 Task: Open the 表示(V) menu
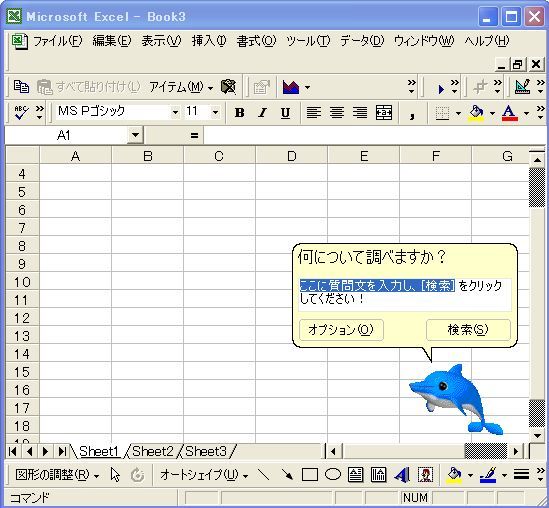[x=161, y=41]
